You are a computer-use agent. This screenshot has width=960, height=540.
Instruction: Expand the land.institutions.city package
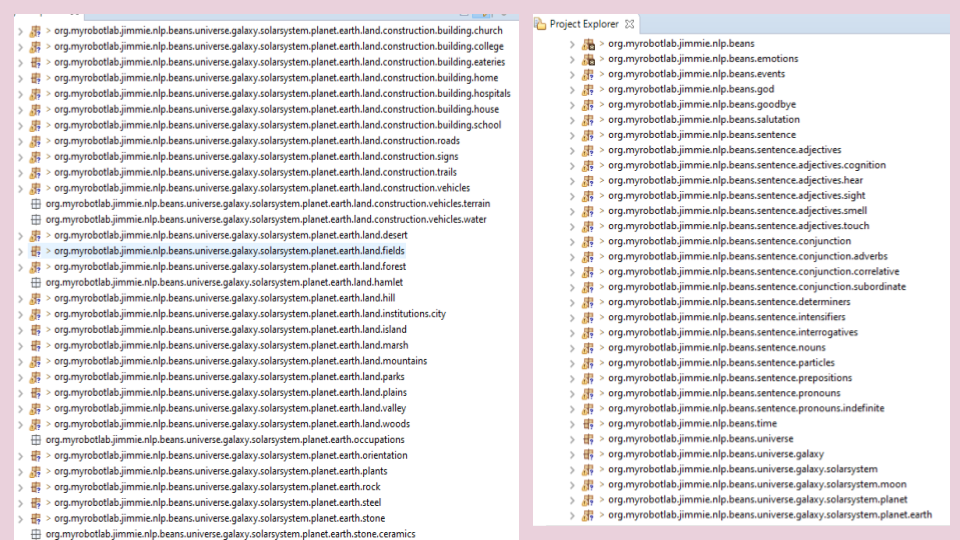20,314
